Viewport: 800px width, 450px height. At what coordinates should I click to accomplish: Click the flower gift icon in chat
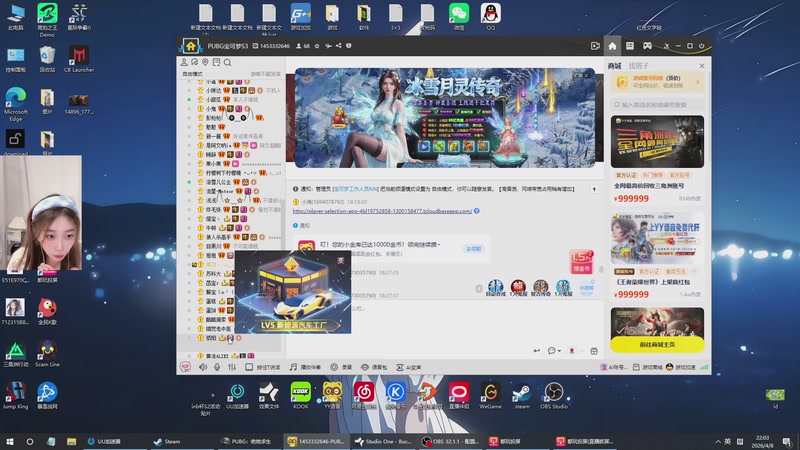point(572,351)
